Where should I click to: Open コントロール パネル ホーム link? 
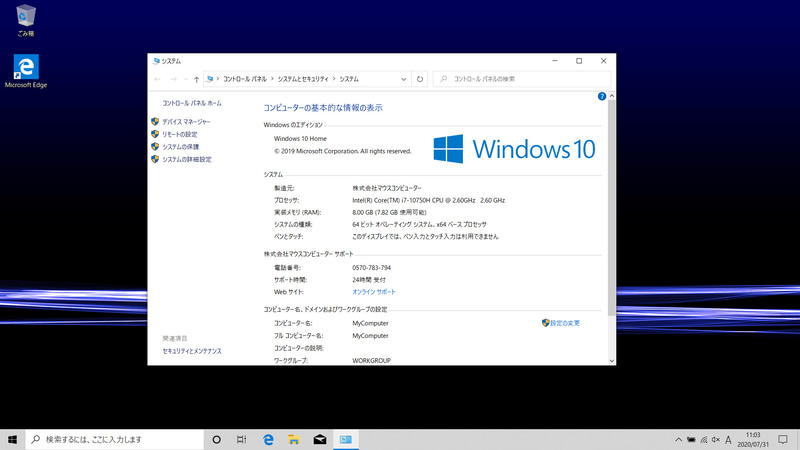coord(192,103)
